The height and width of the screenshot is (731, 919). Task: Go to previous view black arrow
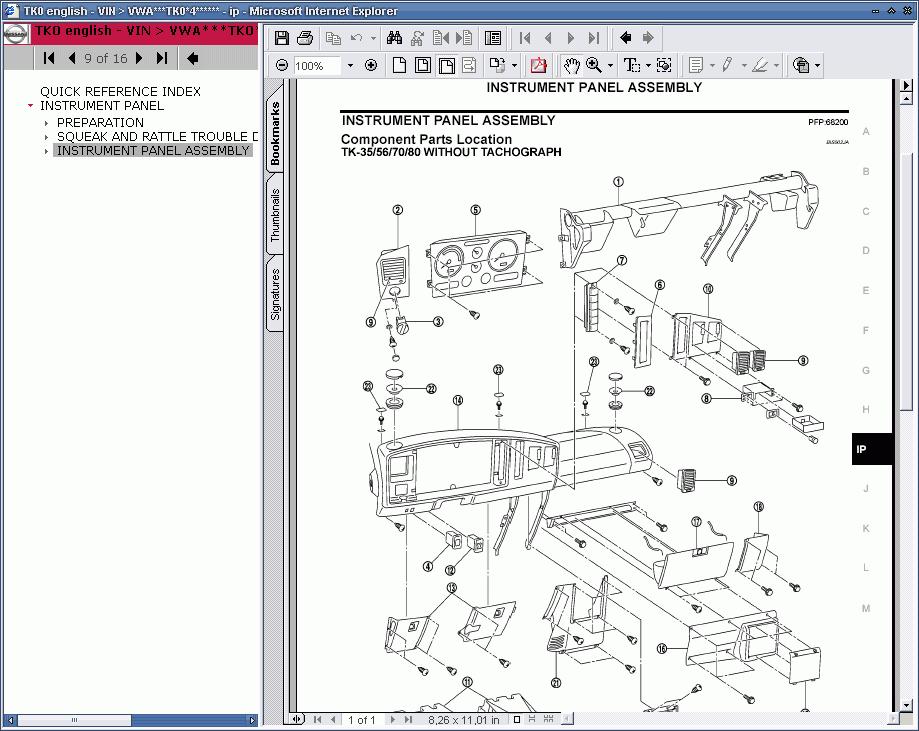625,38
